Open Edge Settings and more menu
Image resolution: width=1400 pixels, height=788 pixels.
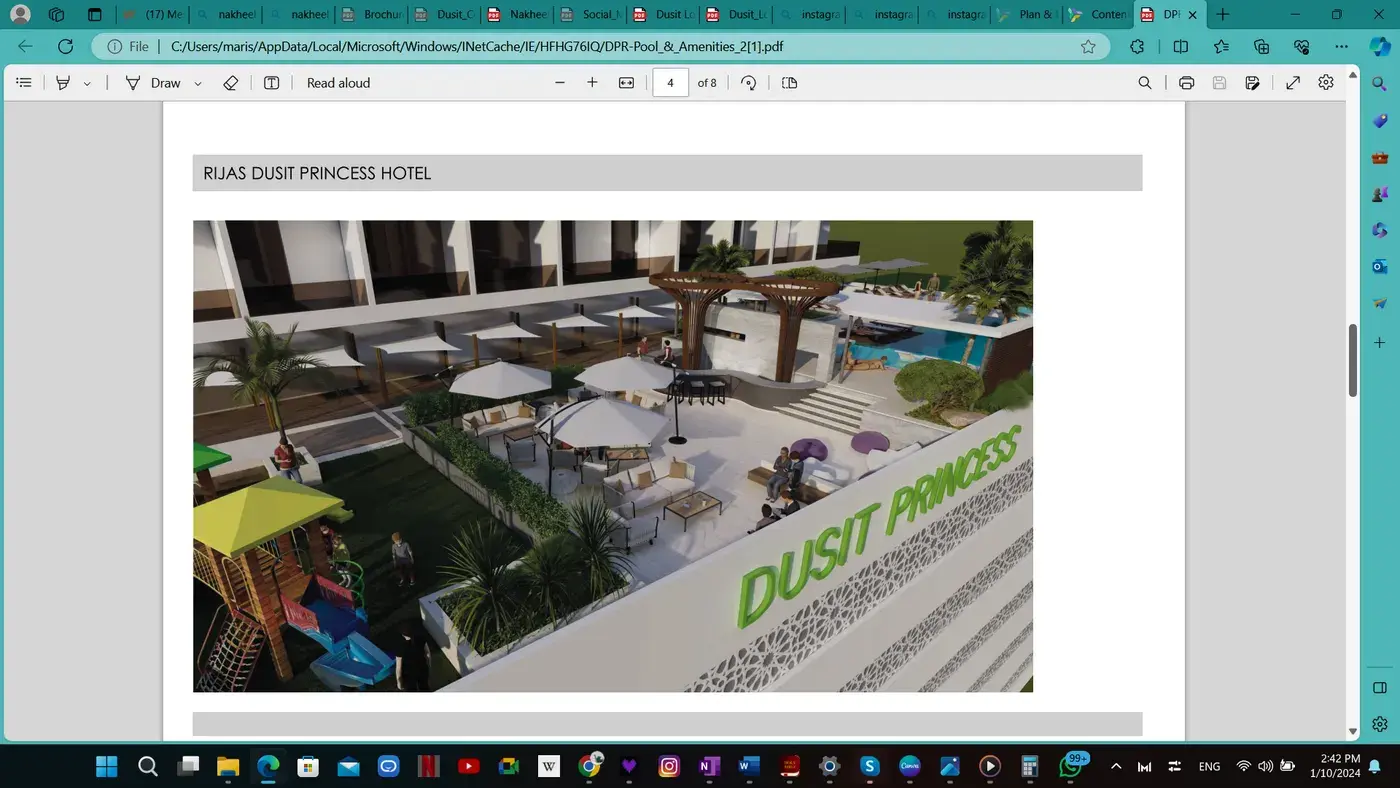pyautogui.click(x=1342, y=46)
